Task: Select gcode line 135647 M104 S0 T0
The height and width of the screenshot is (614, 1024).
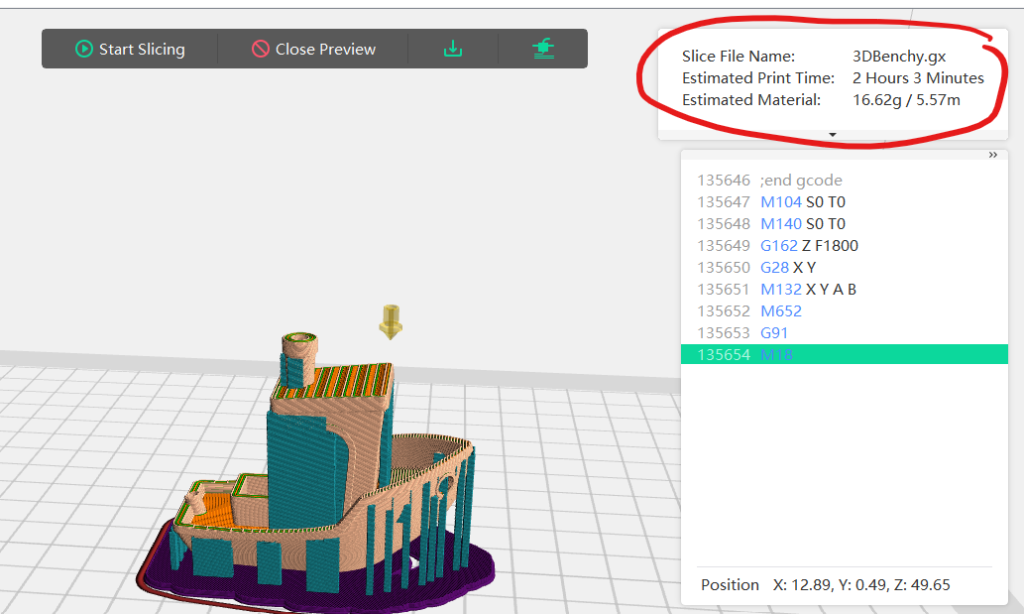Action: (844, 202)
